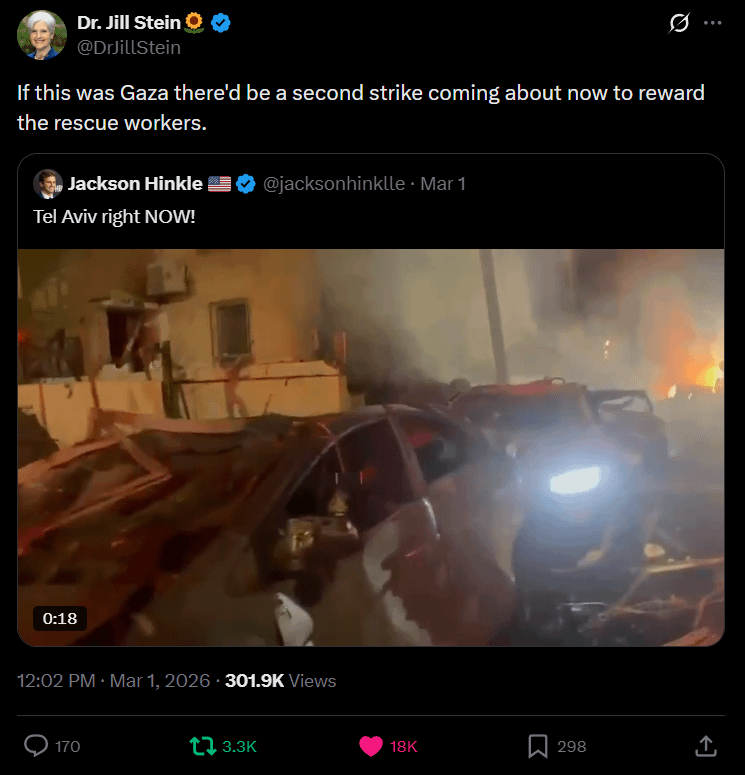745x775 pixels.
Task: Click the 301.9K Views count
Action: [x=281, y=681]
